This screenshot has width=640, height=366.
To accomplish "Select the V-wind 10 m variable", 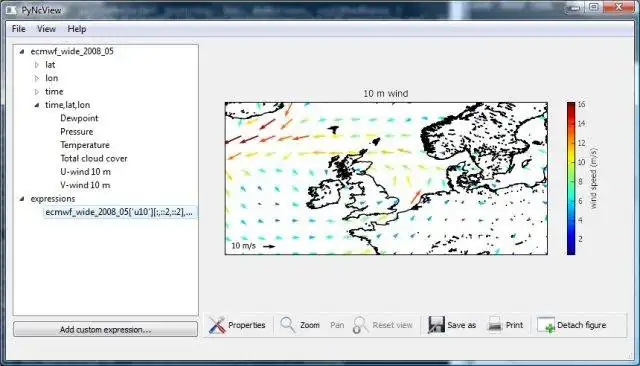I will tap(85, 185).
